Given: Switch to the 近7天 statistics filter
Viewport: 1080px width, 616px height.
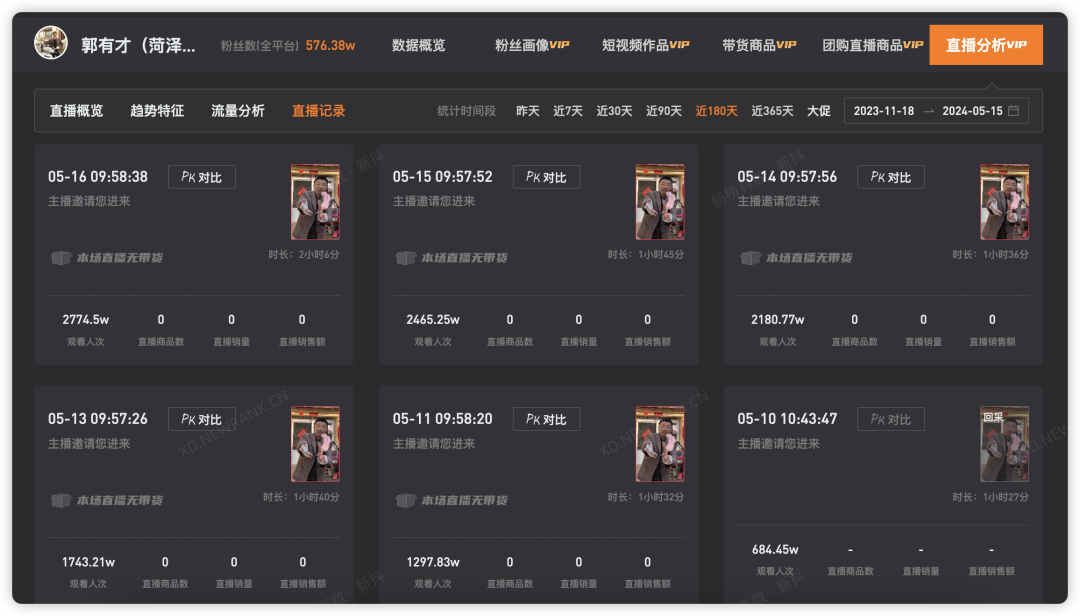Looking at the screenshot, I should tap(567, 111).
